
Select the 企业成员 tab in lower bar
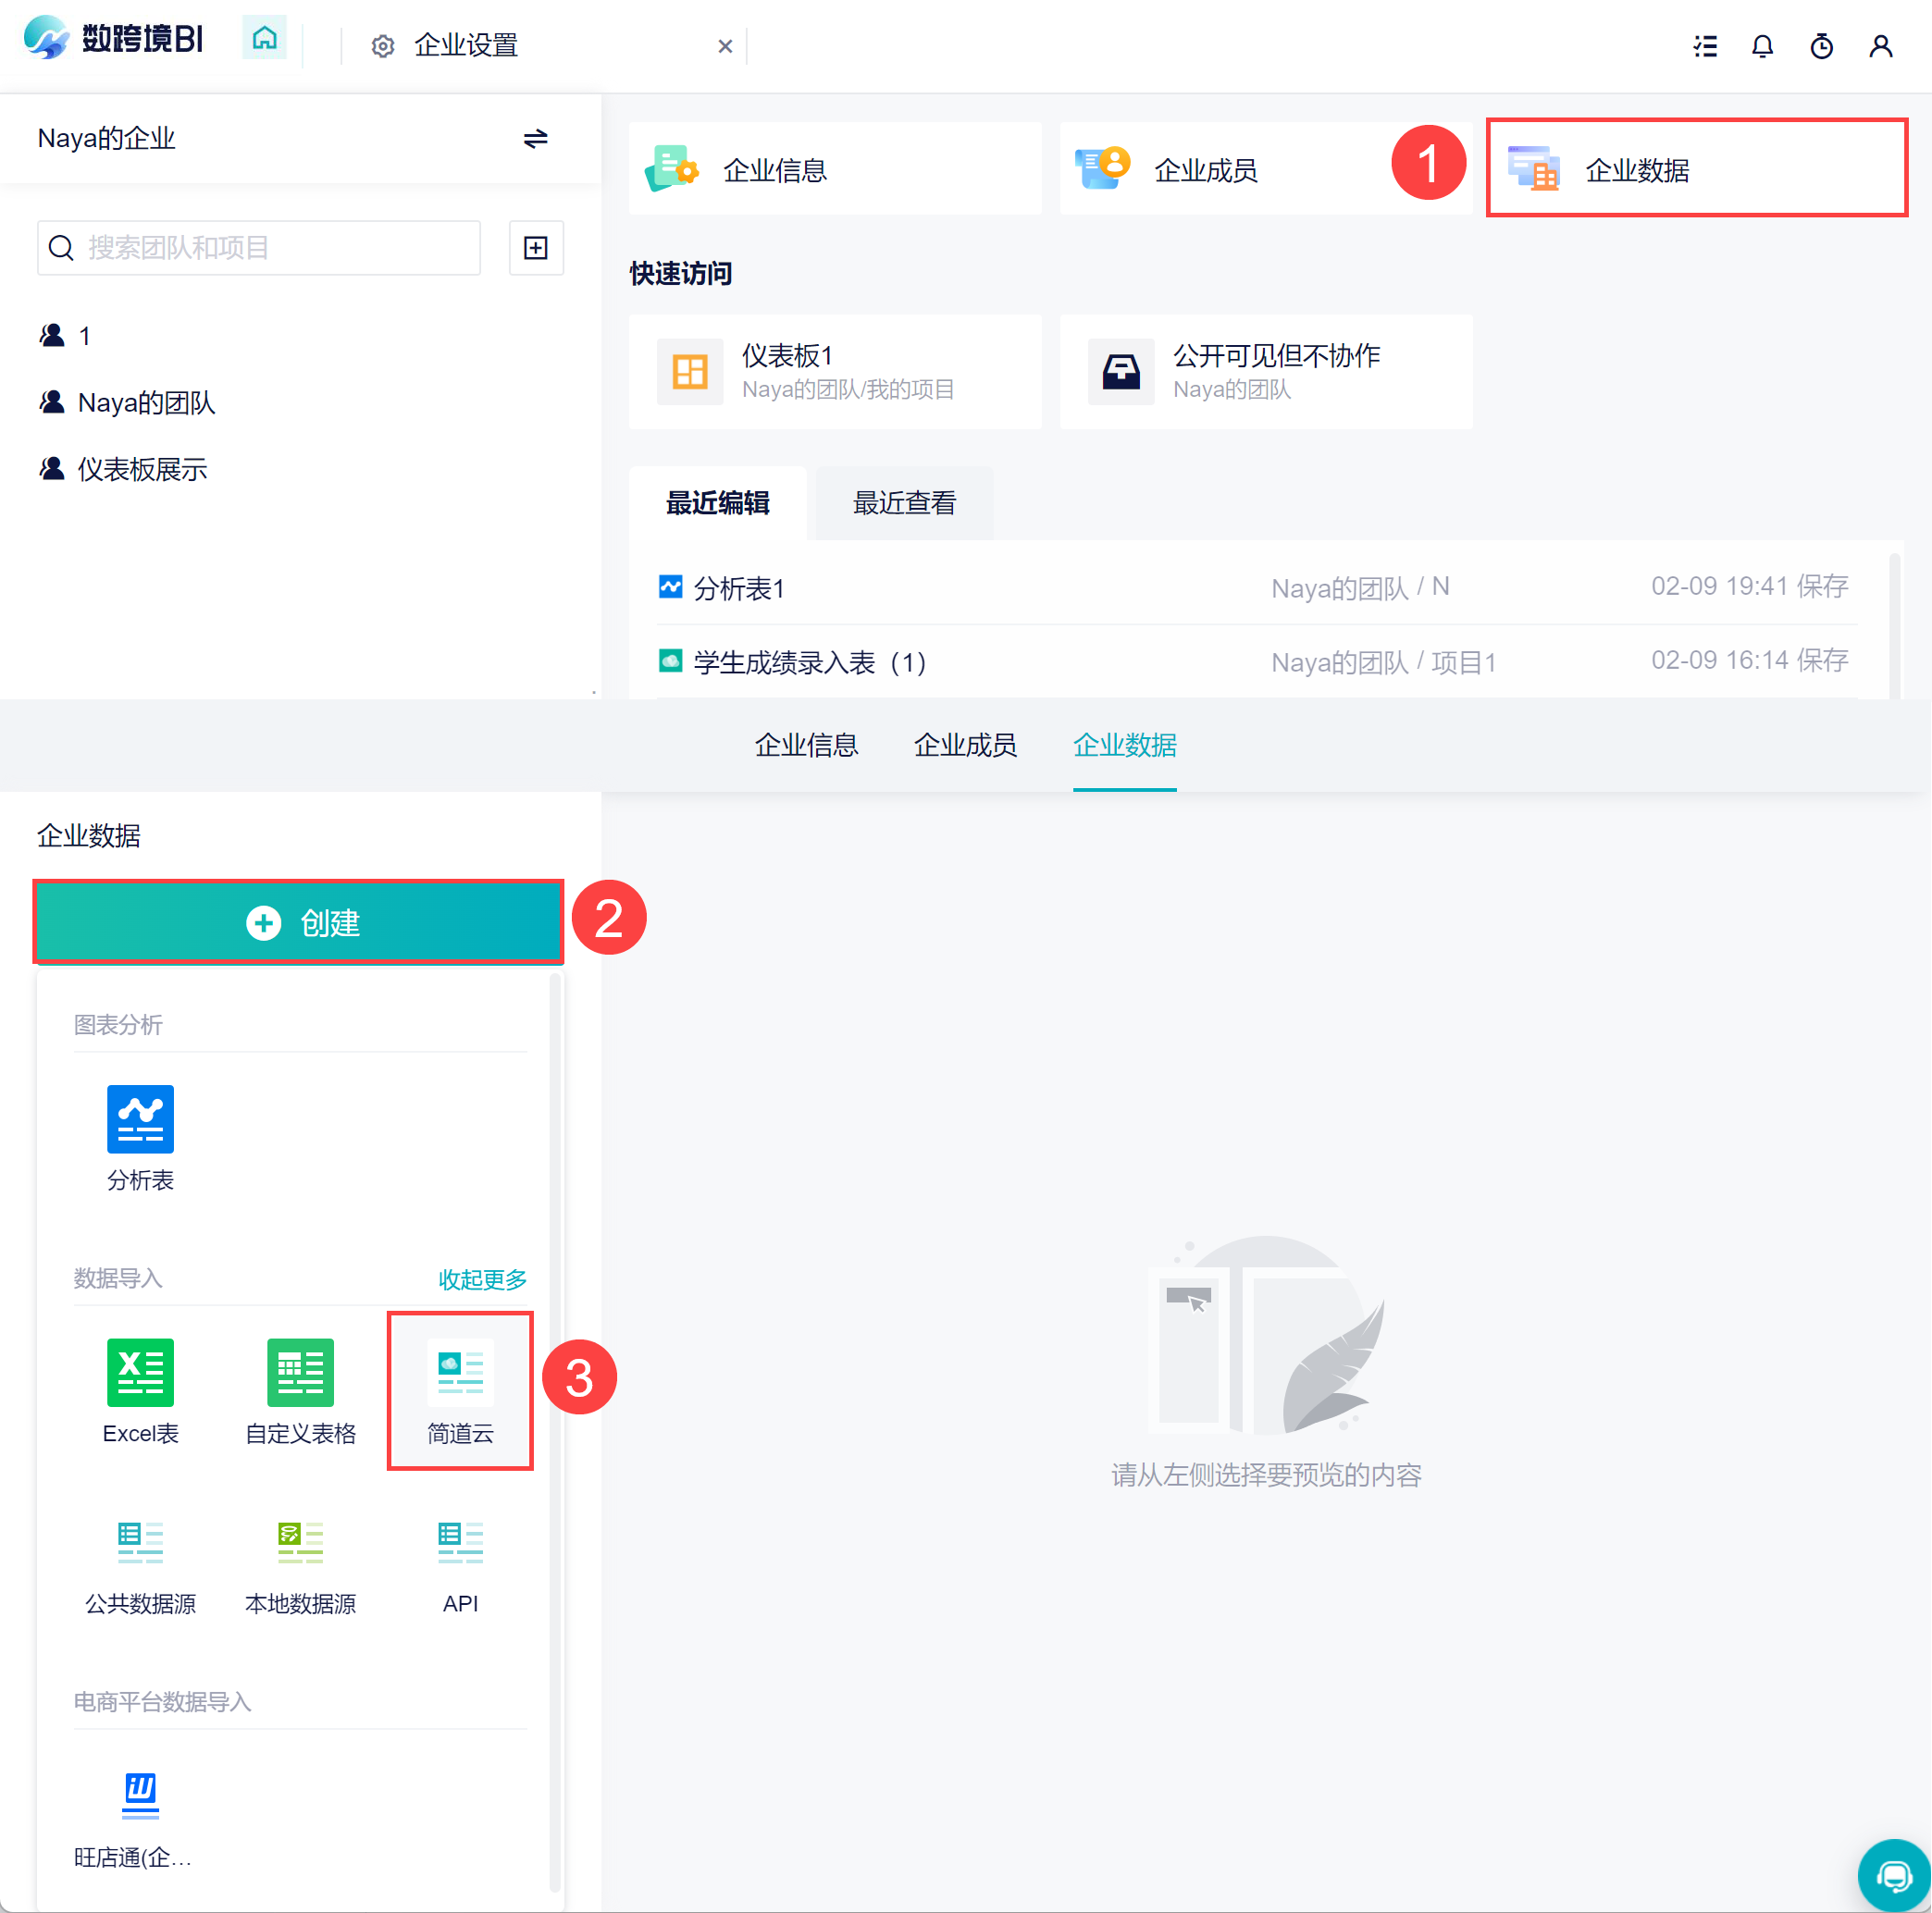[x=965, y=745]
